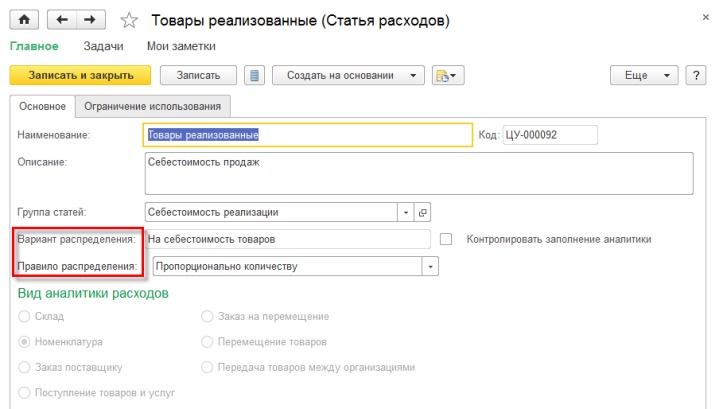Go to the home page icon

pyautogui.click(x=24, y=20)
